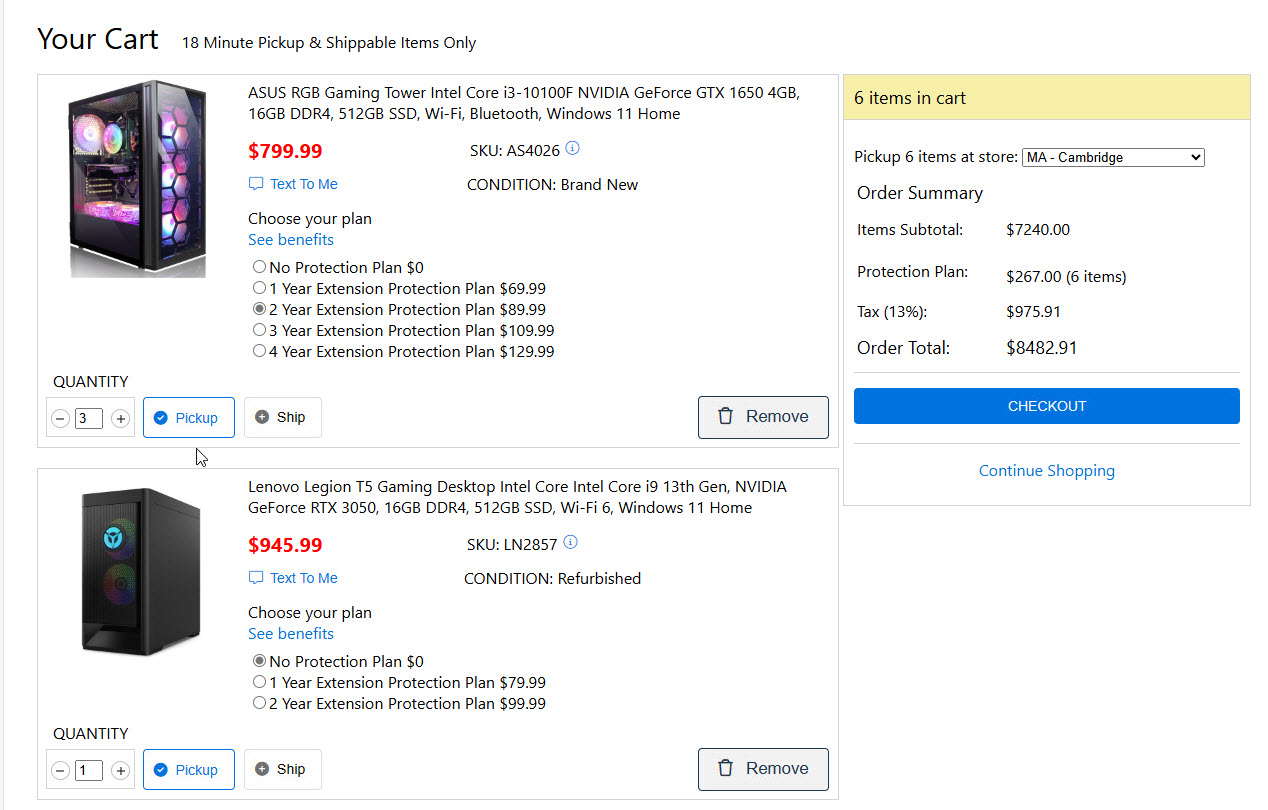
Task: Select 1 Year Protection Plan $79.99 for Lenovo
Action: tap(260, 682)
